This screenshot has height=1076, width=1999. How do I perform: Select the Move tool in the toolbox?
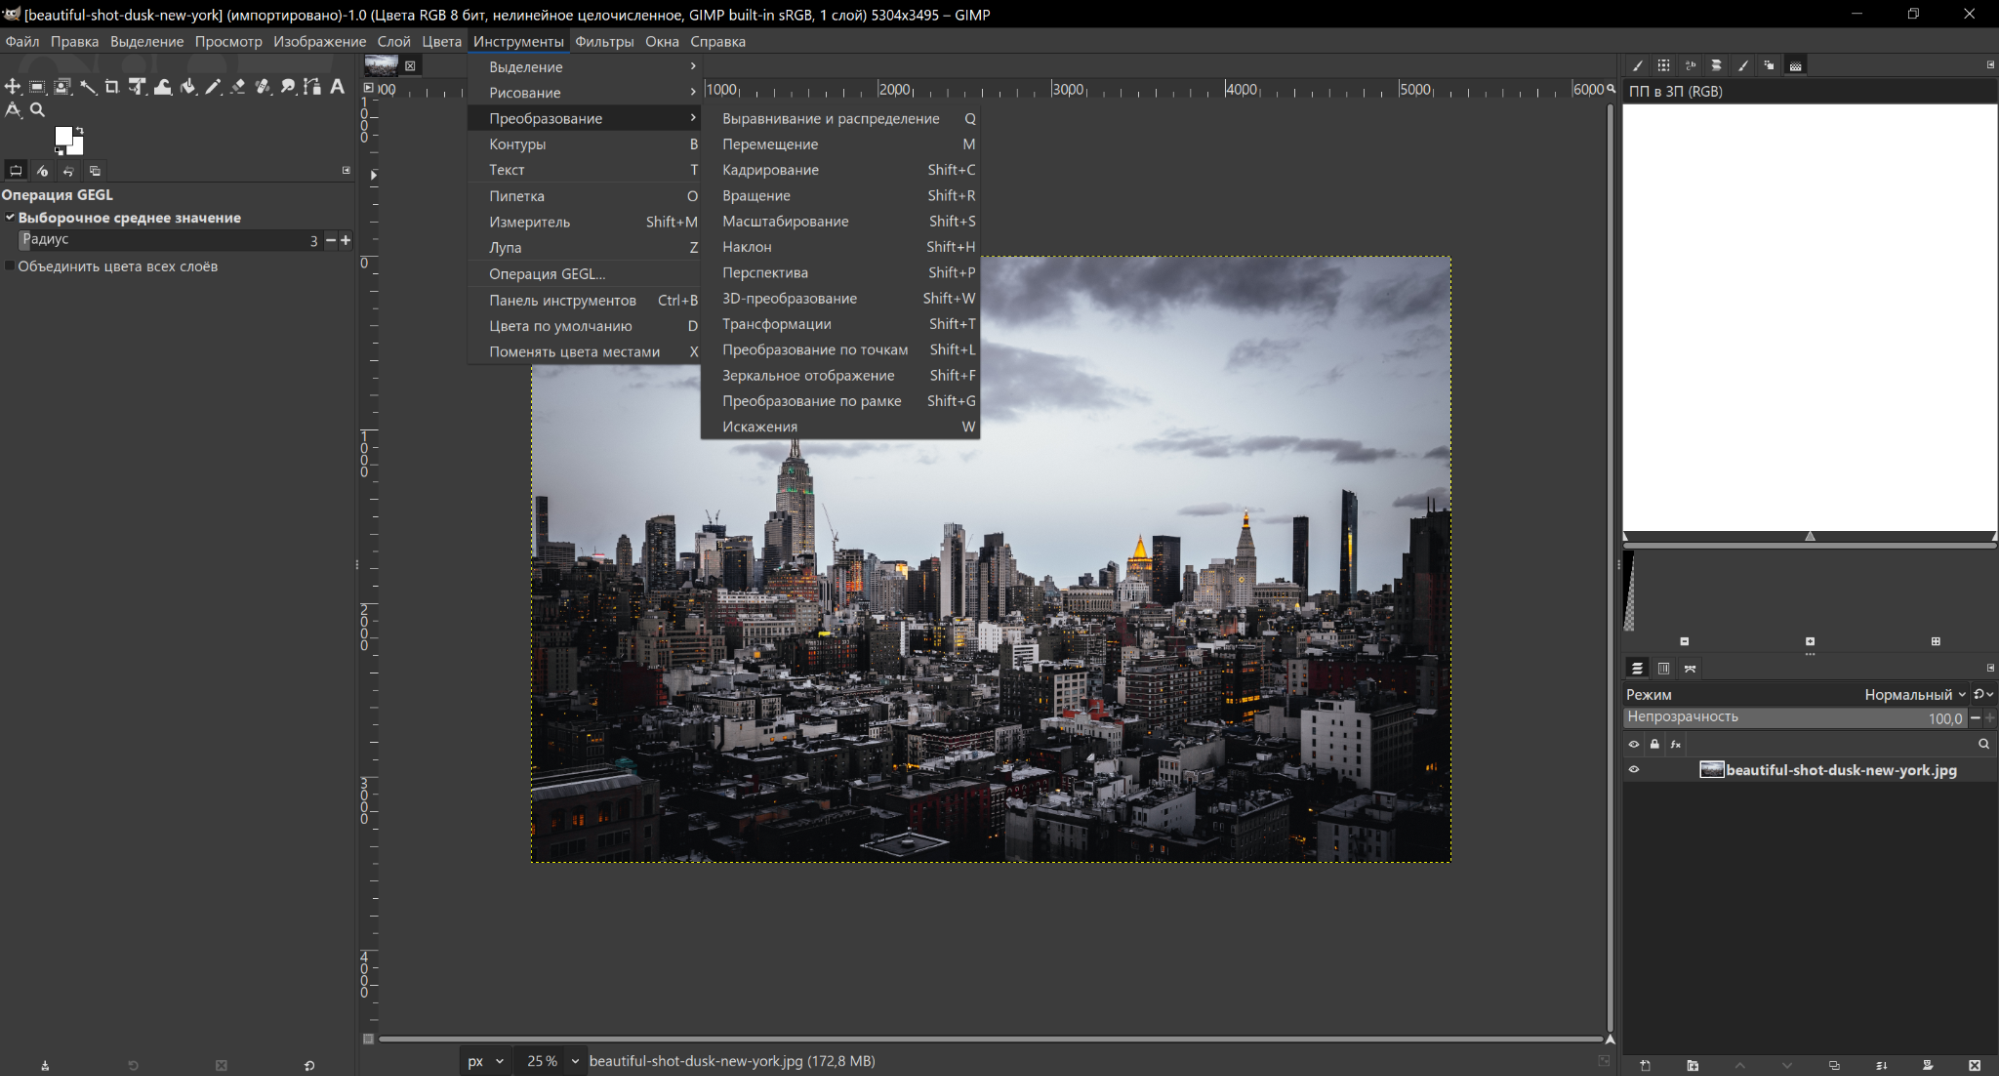[x=12, y=87]
